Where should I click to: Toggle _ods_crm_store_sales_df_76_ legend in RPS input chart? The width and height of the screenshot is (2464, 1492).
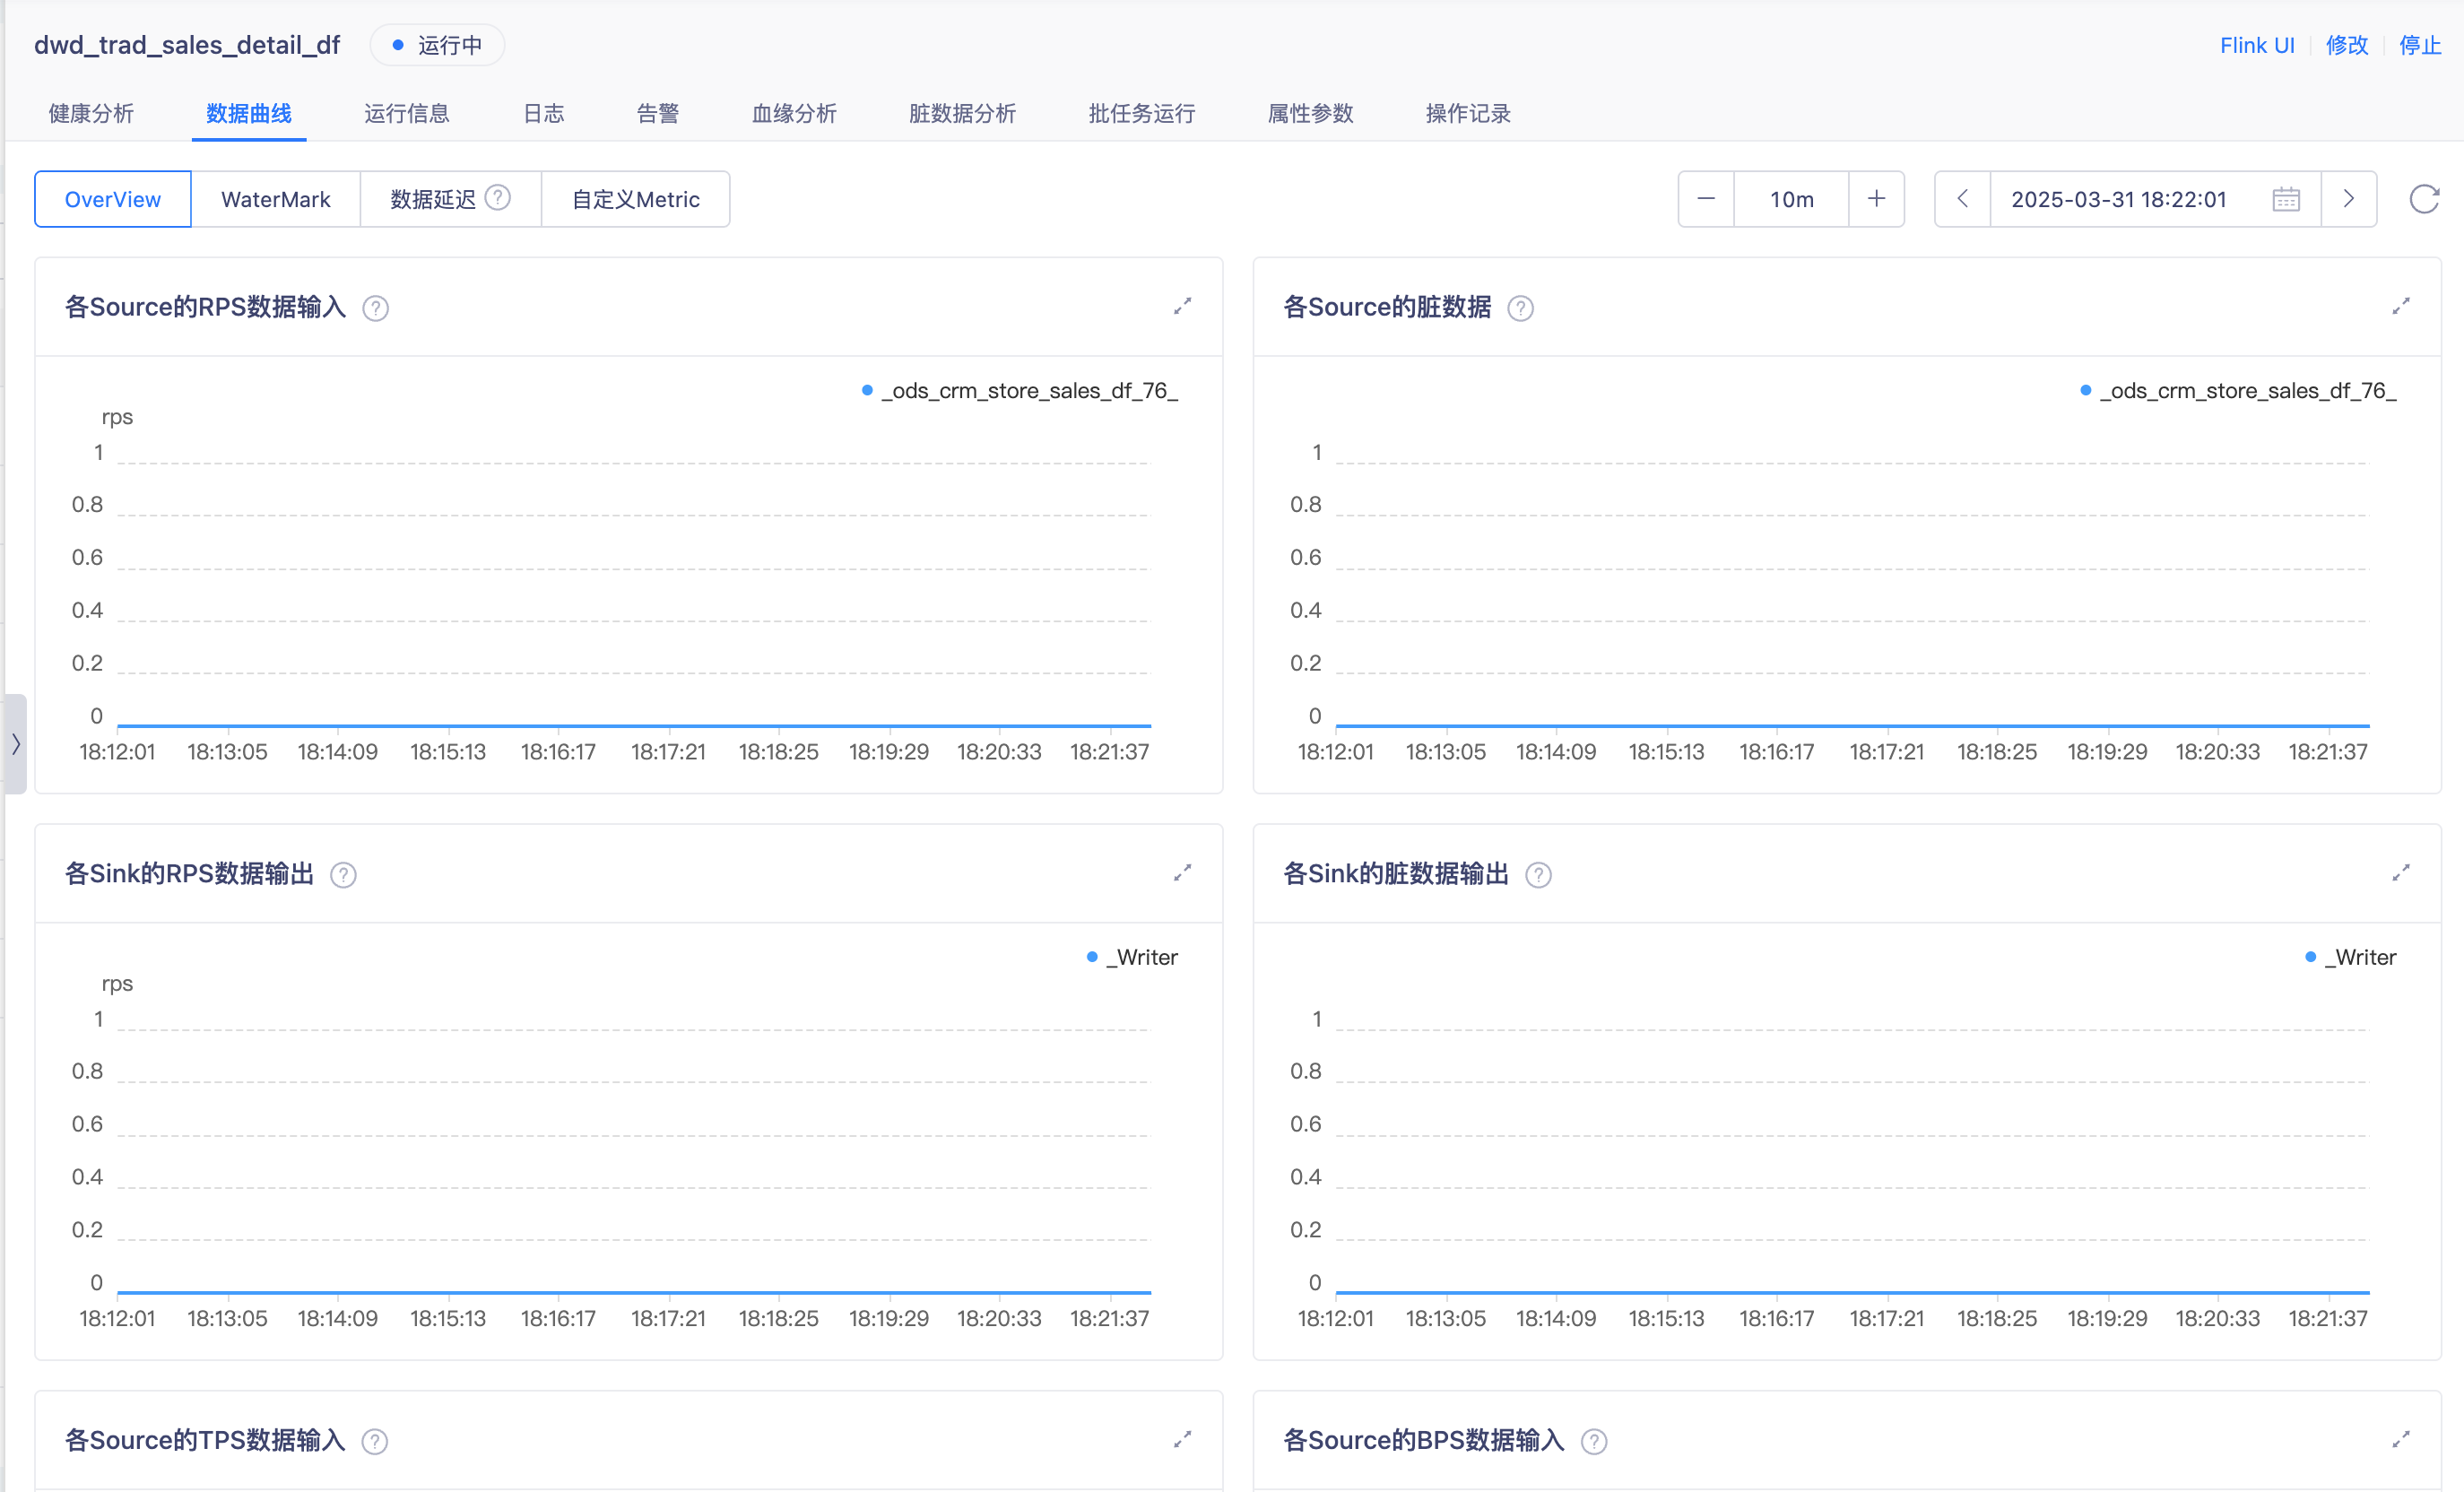coord(1020,390)
